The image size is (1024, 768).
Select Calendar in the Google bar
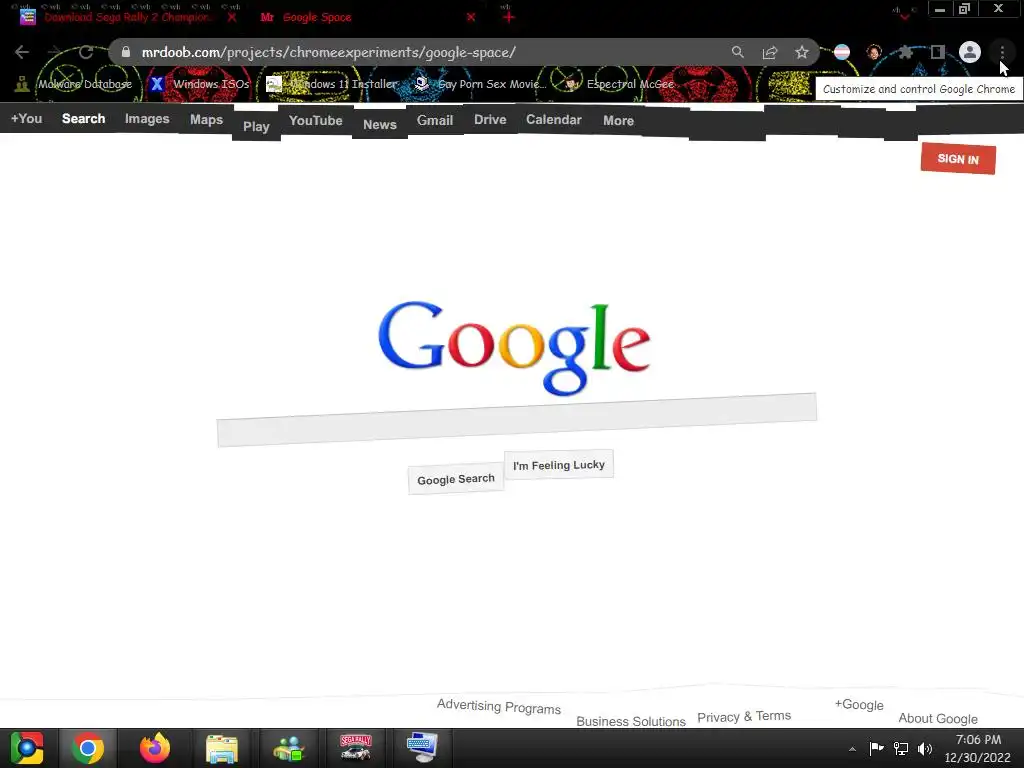(554, 120)
